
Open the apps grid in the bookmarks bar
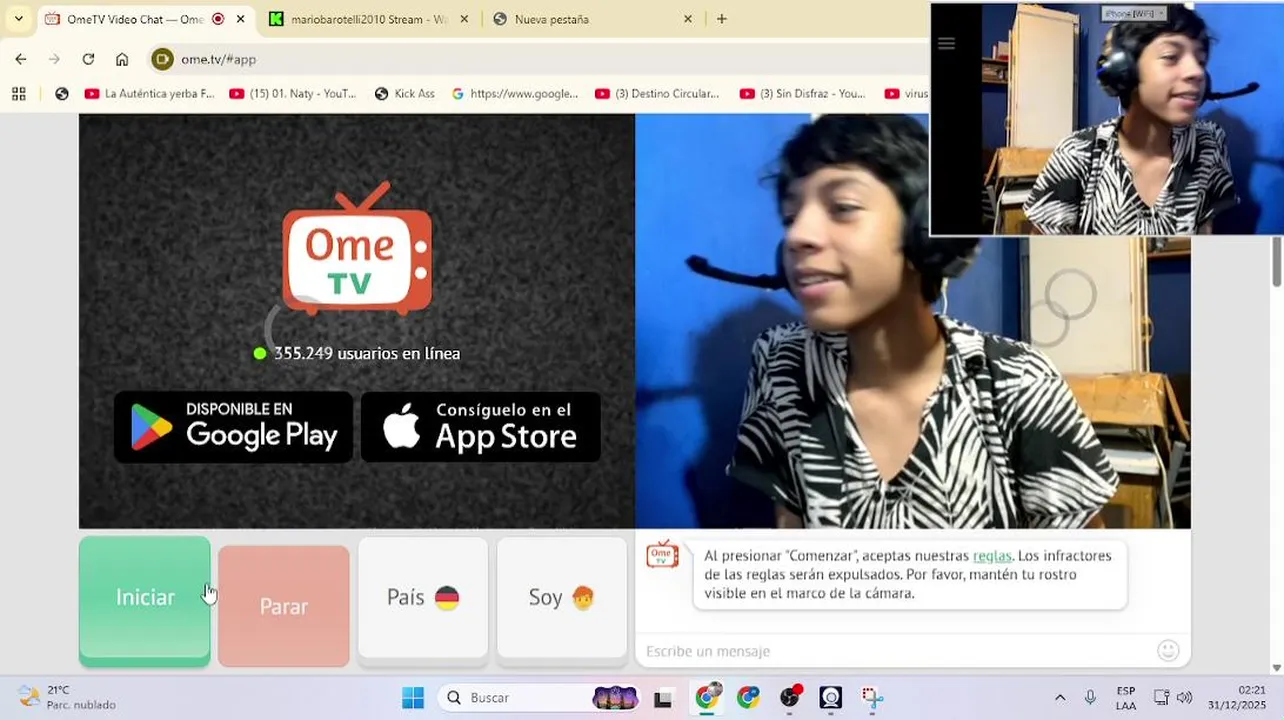point(18,93)
